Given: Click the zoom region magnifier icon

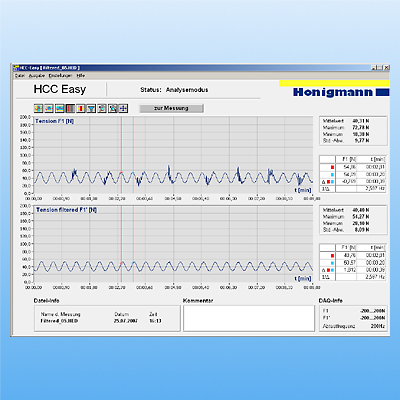Looking at the screenshot, I should [x=113, y=108].
